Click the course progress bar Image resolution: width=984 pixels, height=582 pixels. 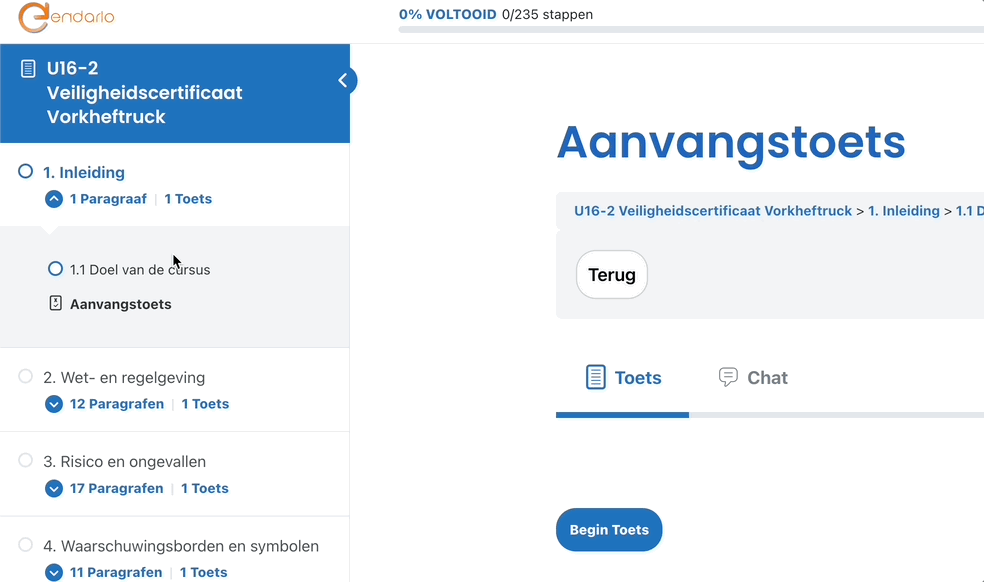click(x=690, y=30)
